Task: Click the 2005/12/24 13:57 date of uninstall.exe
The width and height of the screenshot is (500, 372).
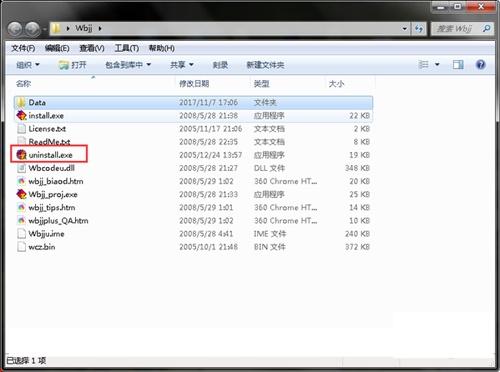Action: coord(210,155)
